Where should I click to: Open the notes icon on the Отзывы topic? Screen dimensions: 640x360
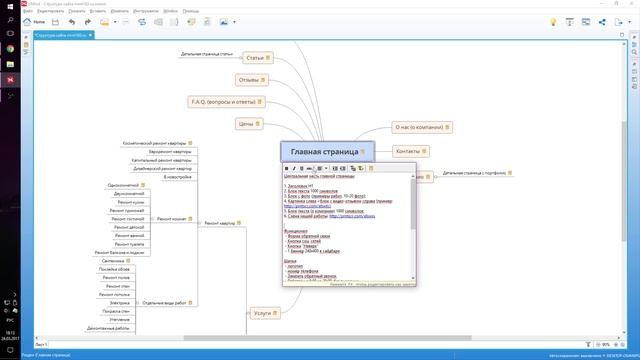coord(263,80)
